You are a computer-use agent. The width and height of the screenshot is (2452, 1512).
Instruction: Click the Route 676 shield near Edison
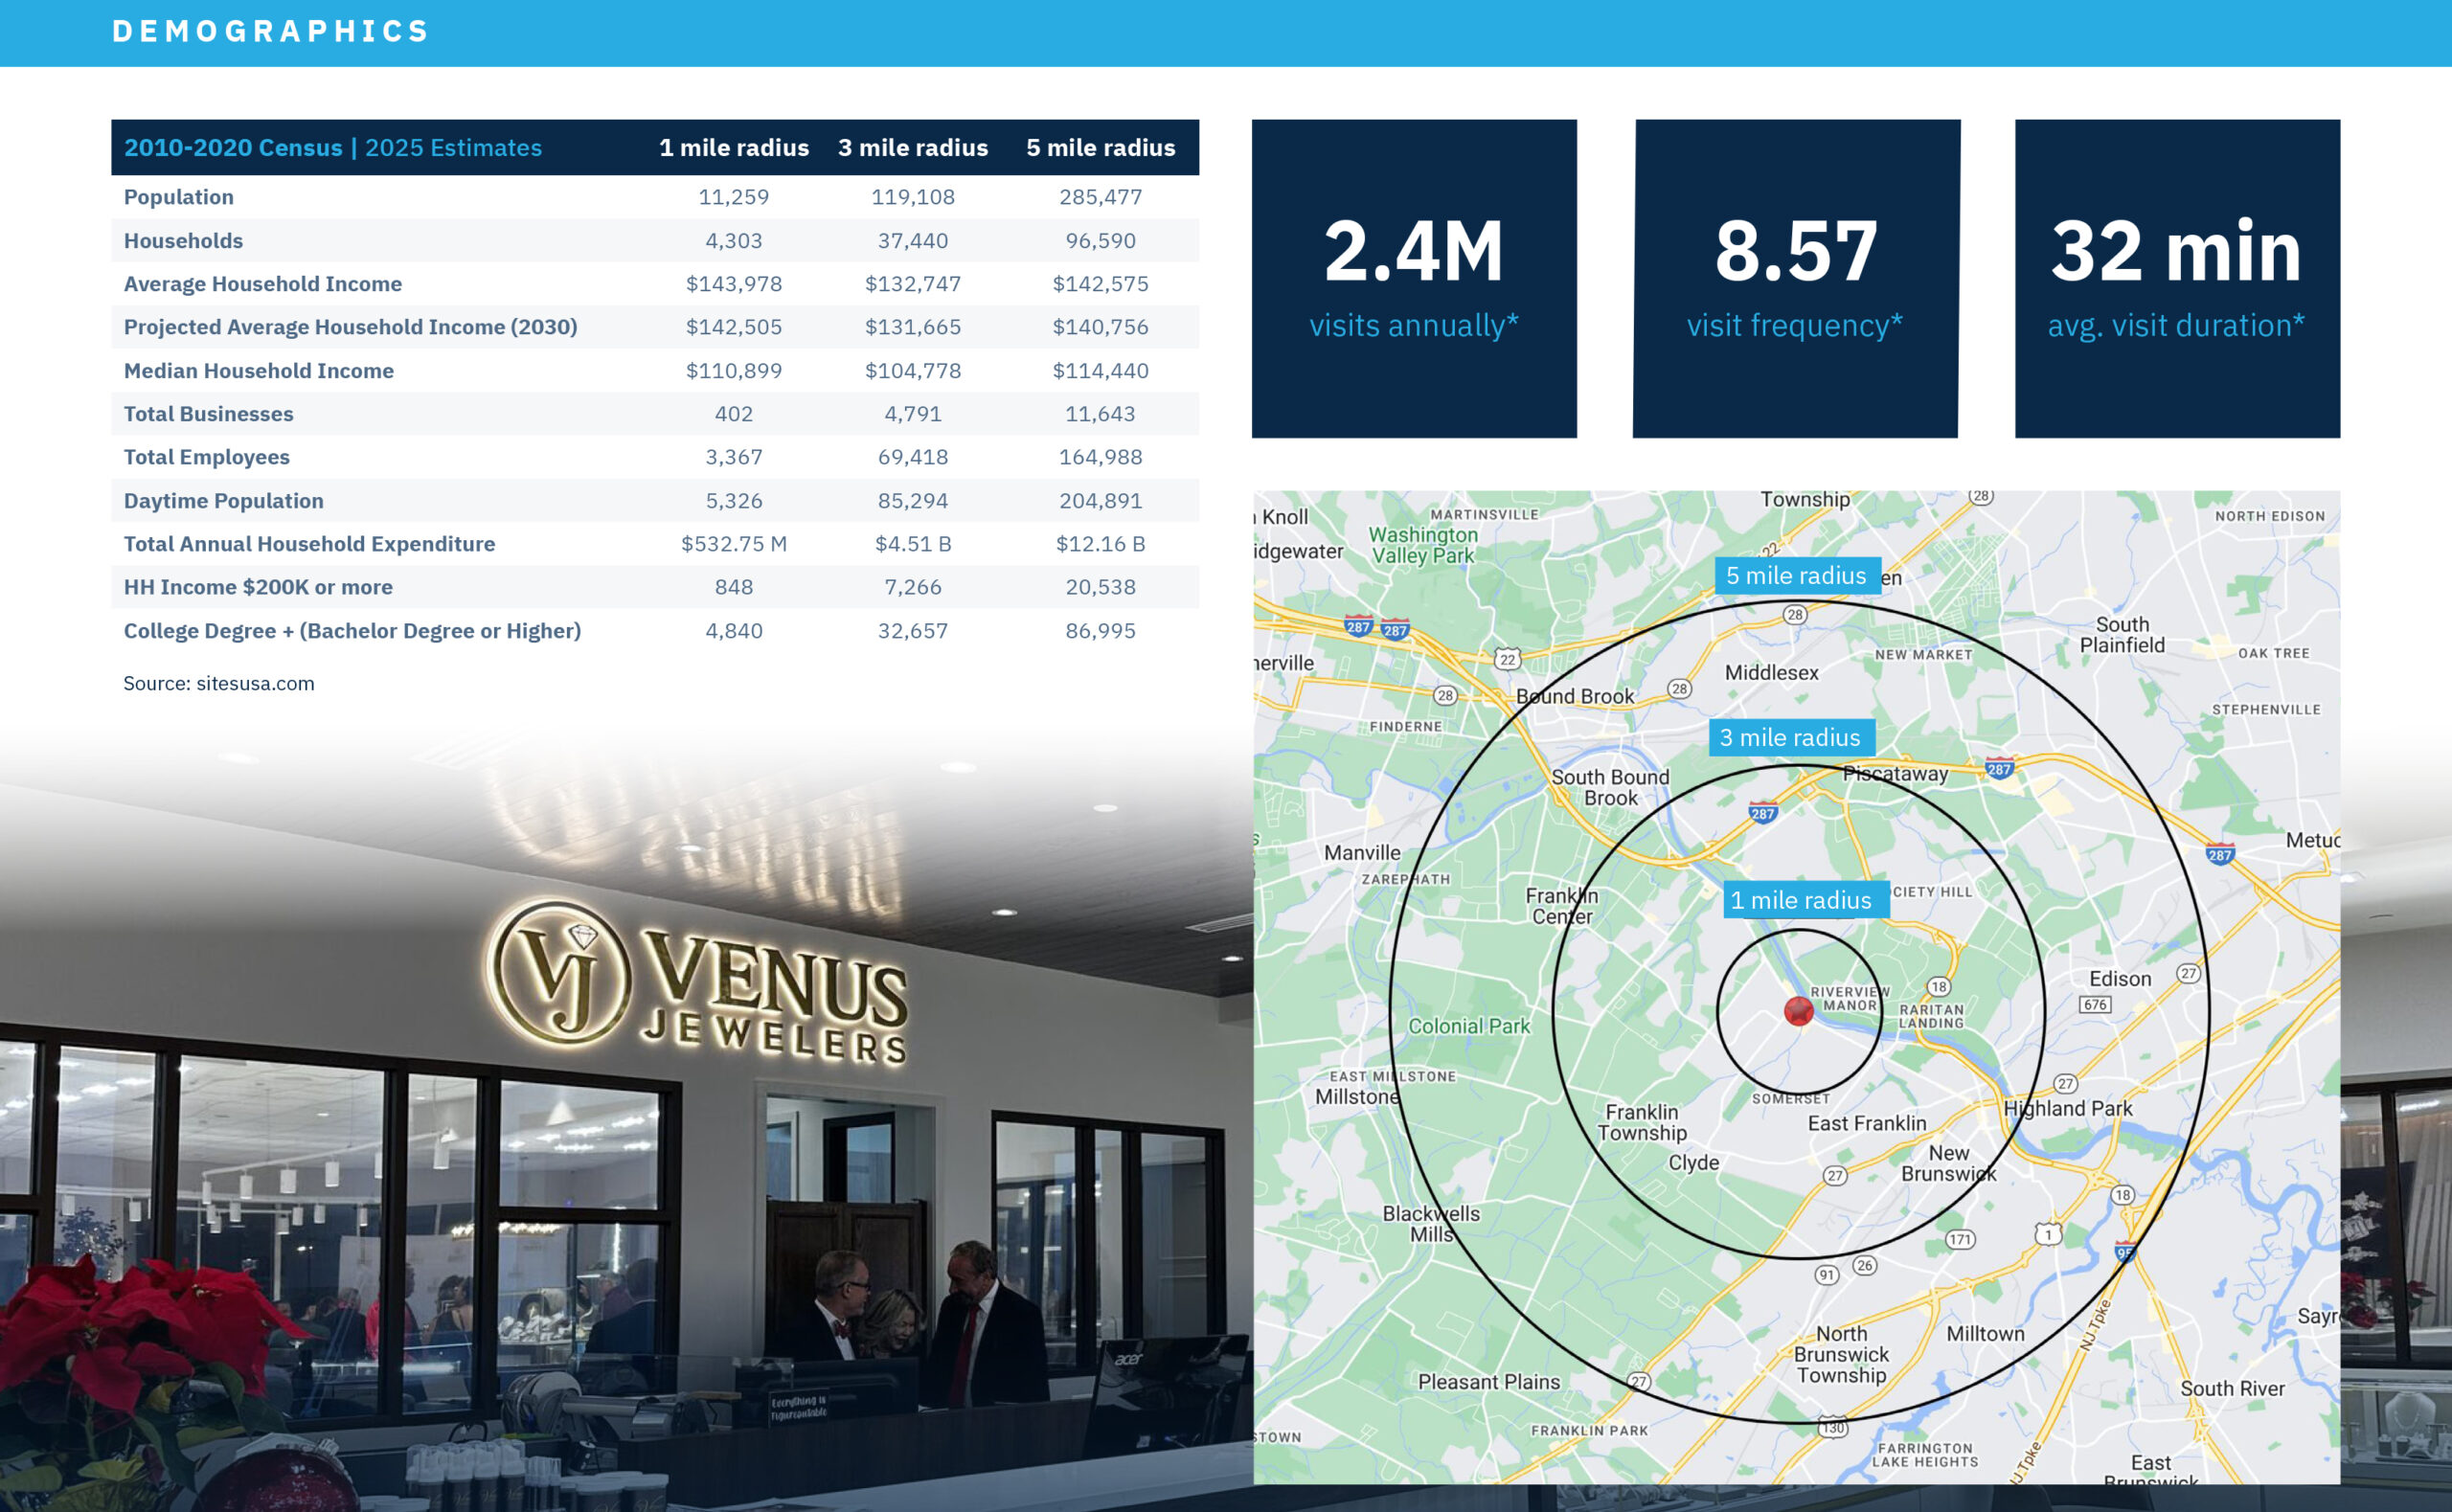coord(2095,1005)
